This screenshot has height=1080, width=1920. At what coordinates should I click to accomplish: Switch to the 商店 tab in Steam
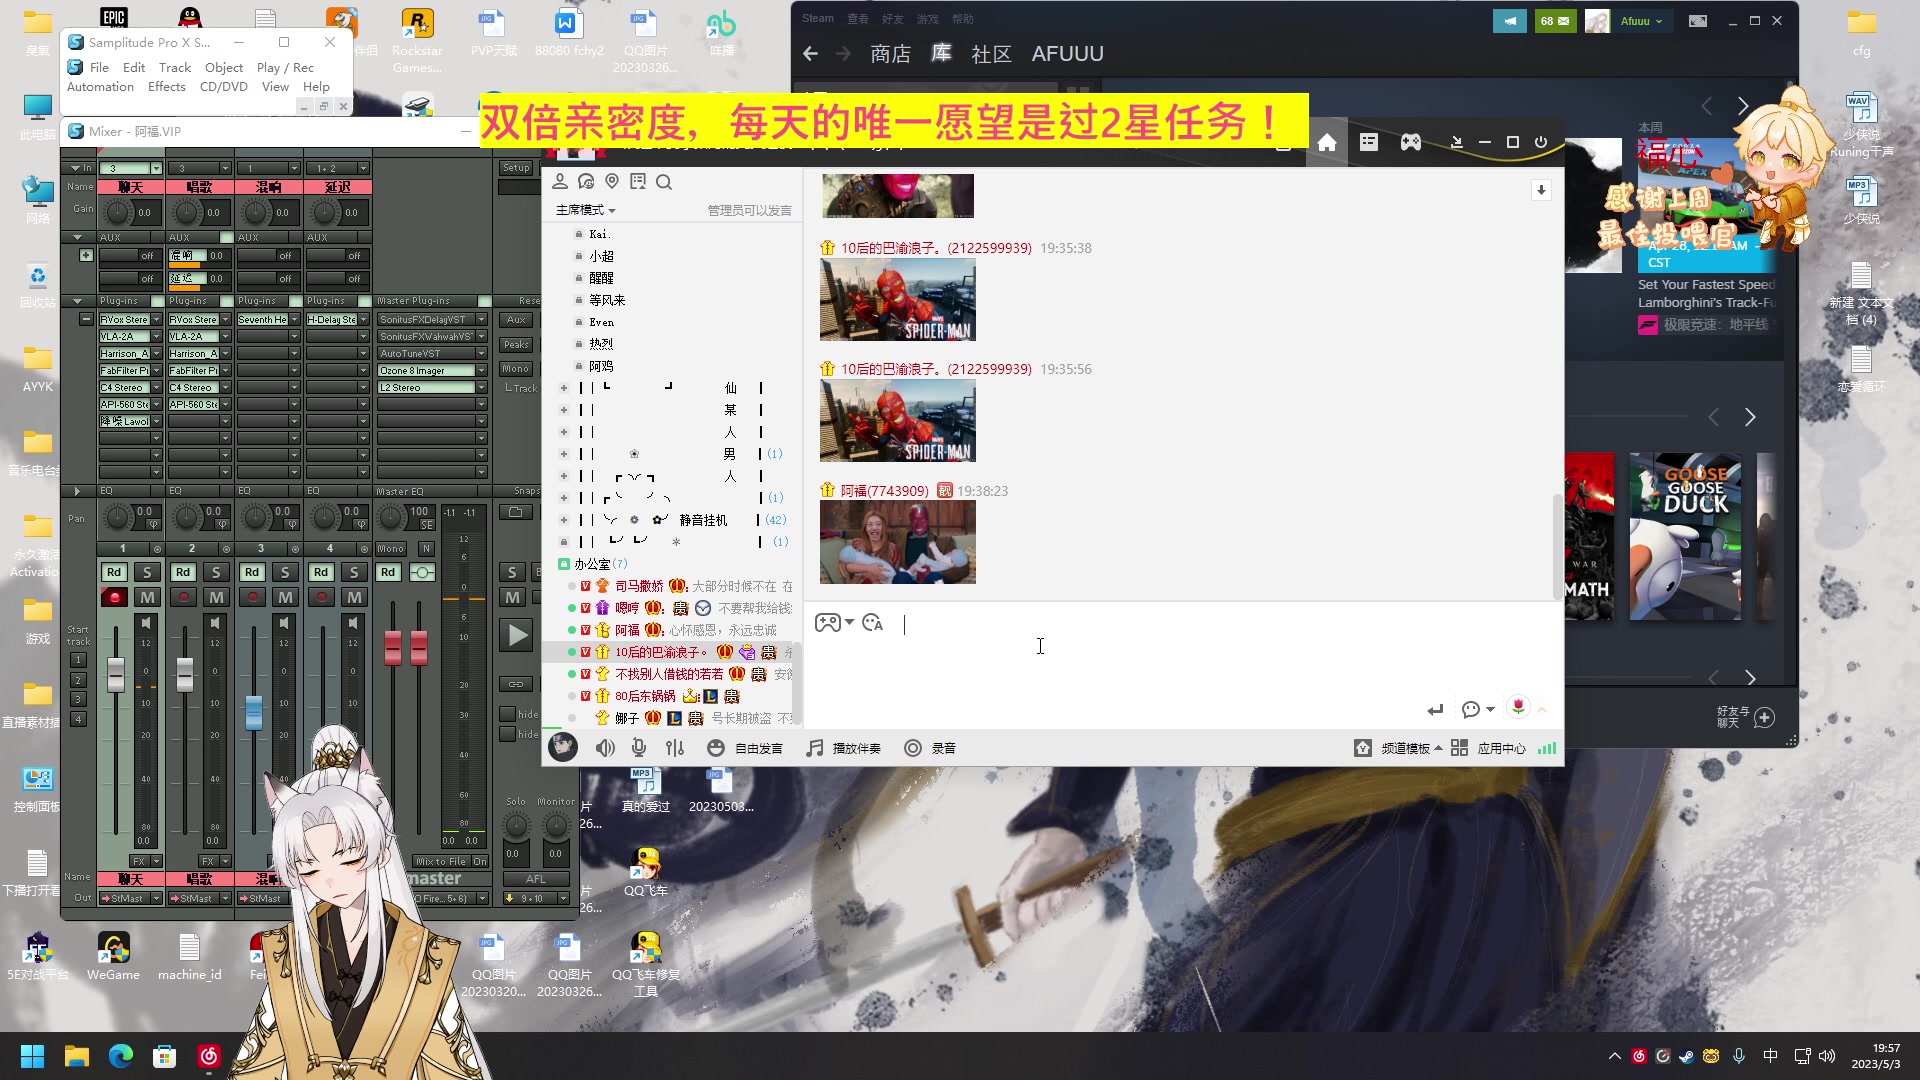[x=890, y=54]
